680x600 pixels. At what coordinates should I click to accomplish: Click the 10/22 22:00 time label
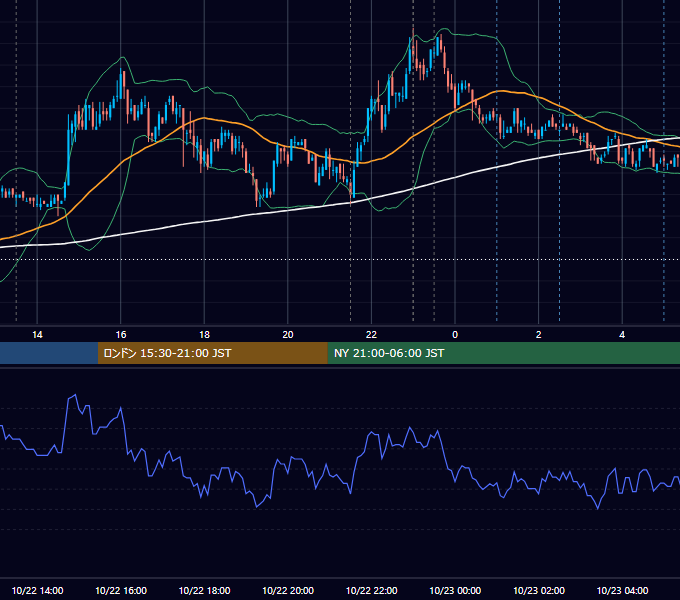pyautogui.click(x=371, y=590)
